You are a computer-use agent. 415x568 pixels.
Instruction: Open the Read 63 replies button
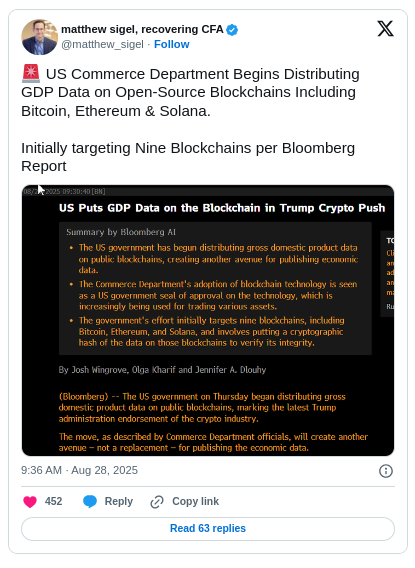[208, 529]
